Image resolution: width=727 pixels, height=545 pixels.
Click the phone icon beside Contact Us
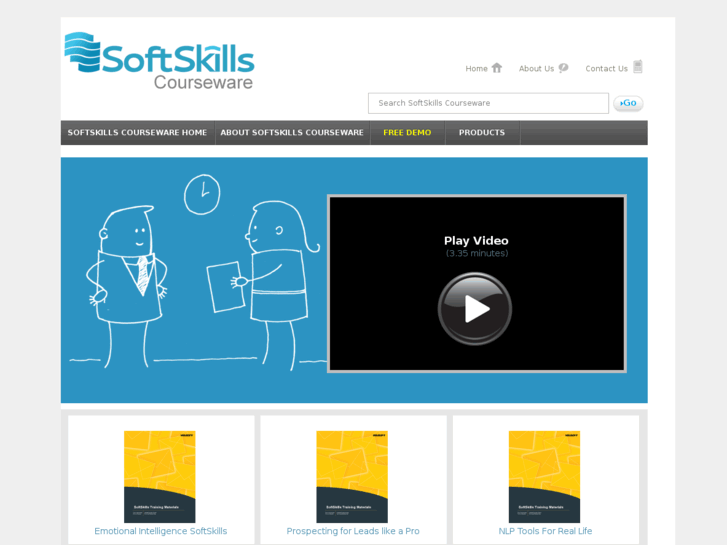[638, 67]
